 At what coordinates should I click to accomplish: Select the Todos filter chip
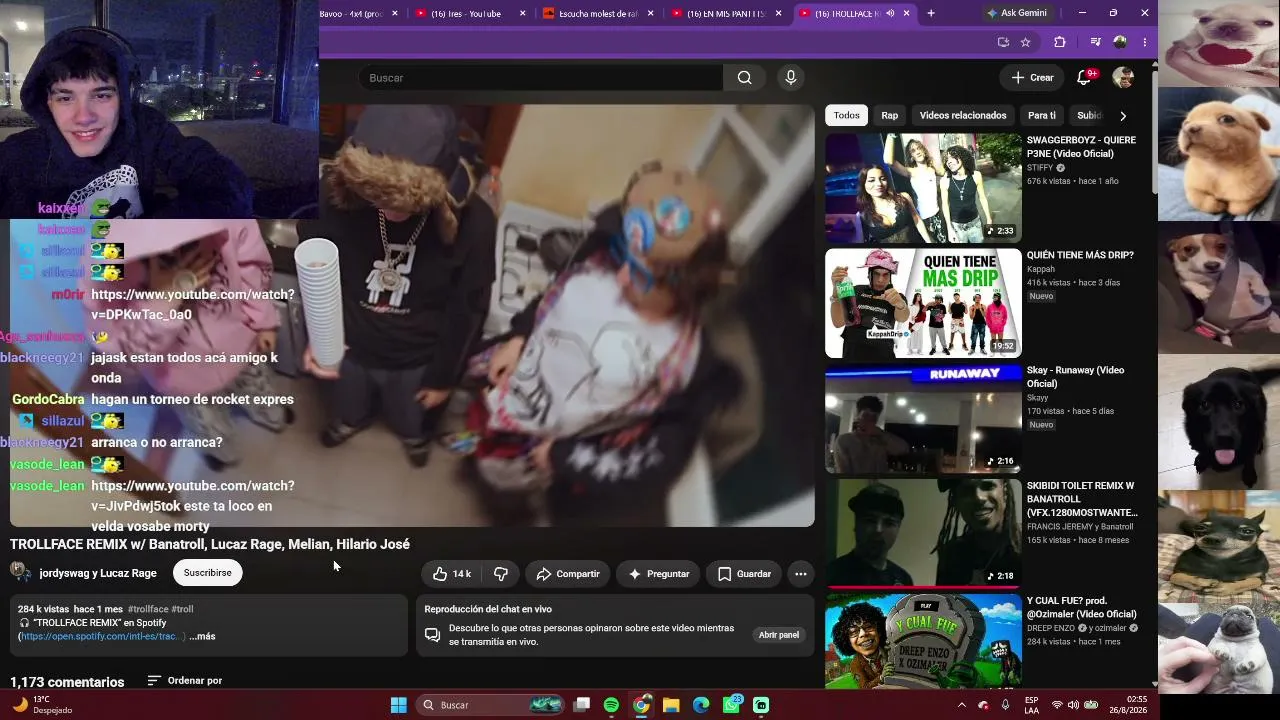[846, 116]
